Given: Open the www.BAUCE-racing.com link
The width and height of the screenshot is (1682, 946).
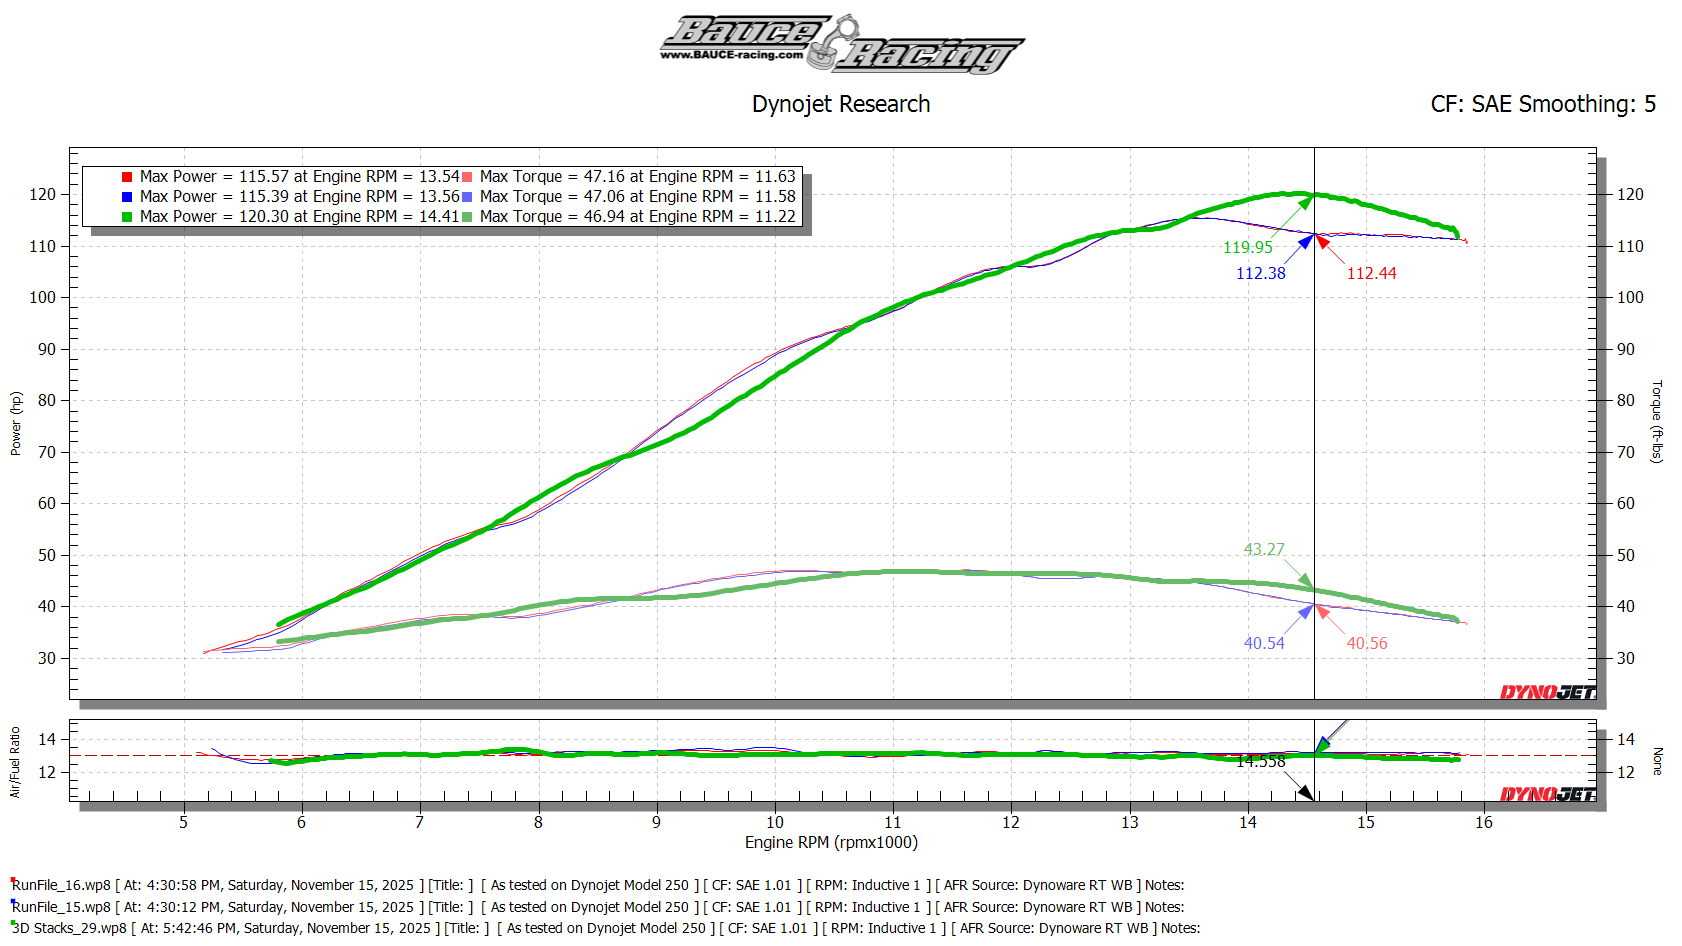Looking at the screenshot, I should pyautogui.click(x=731, y=55).
